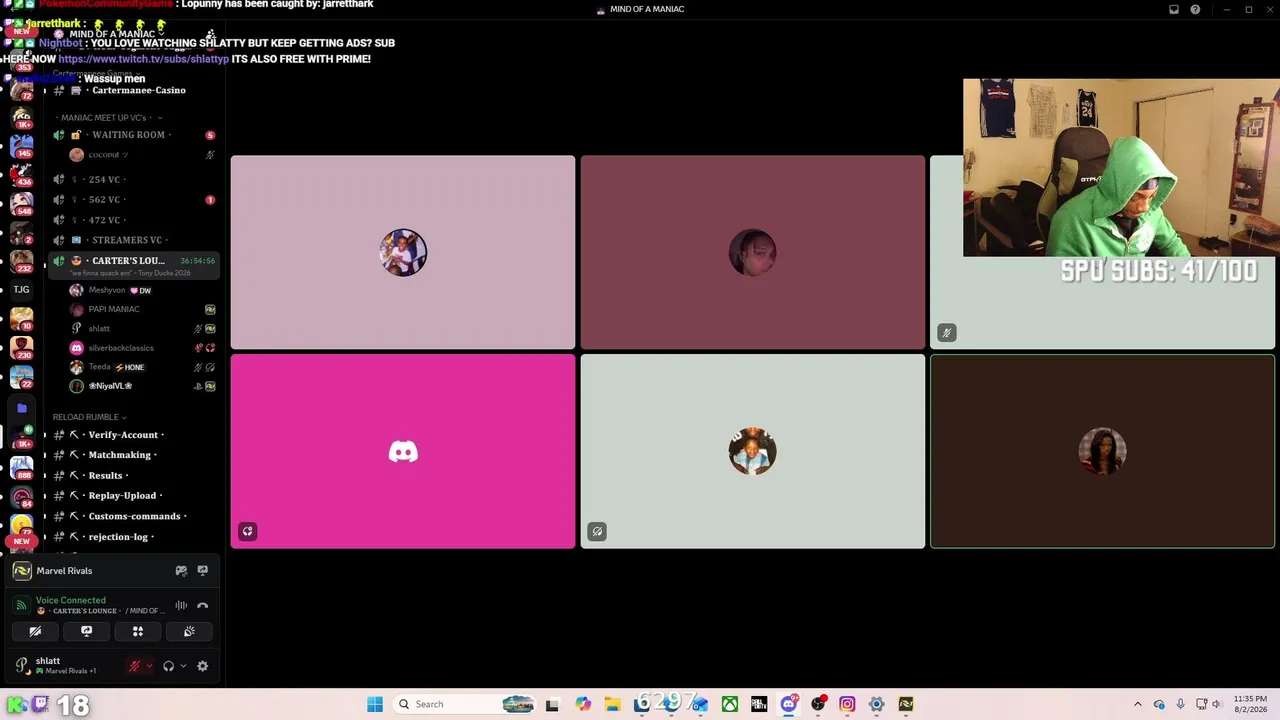Viewport: 1280px width, 720px height.
Task: Toggle deafen headphones icon
Action: point(168,666)
